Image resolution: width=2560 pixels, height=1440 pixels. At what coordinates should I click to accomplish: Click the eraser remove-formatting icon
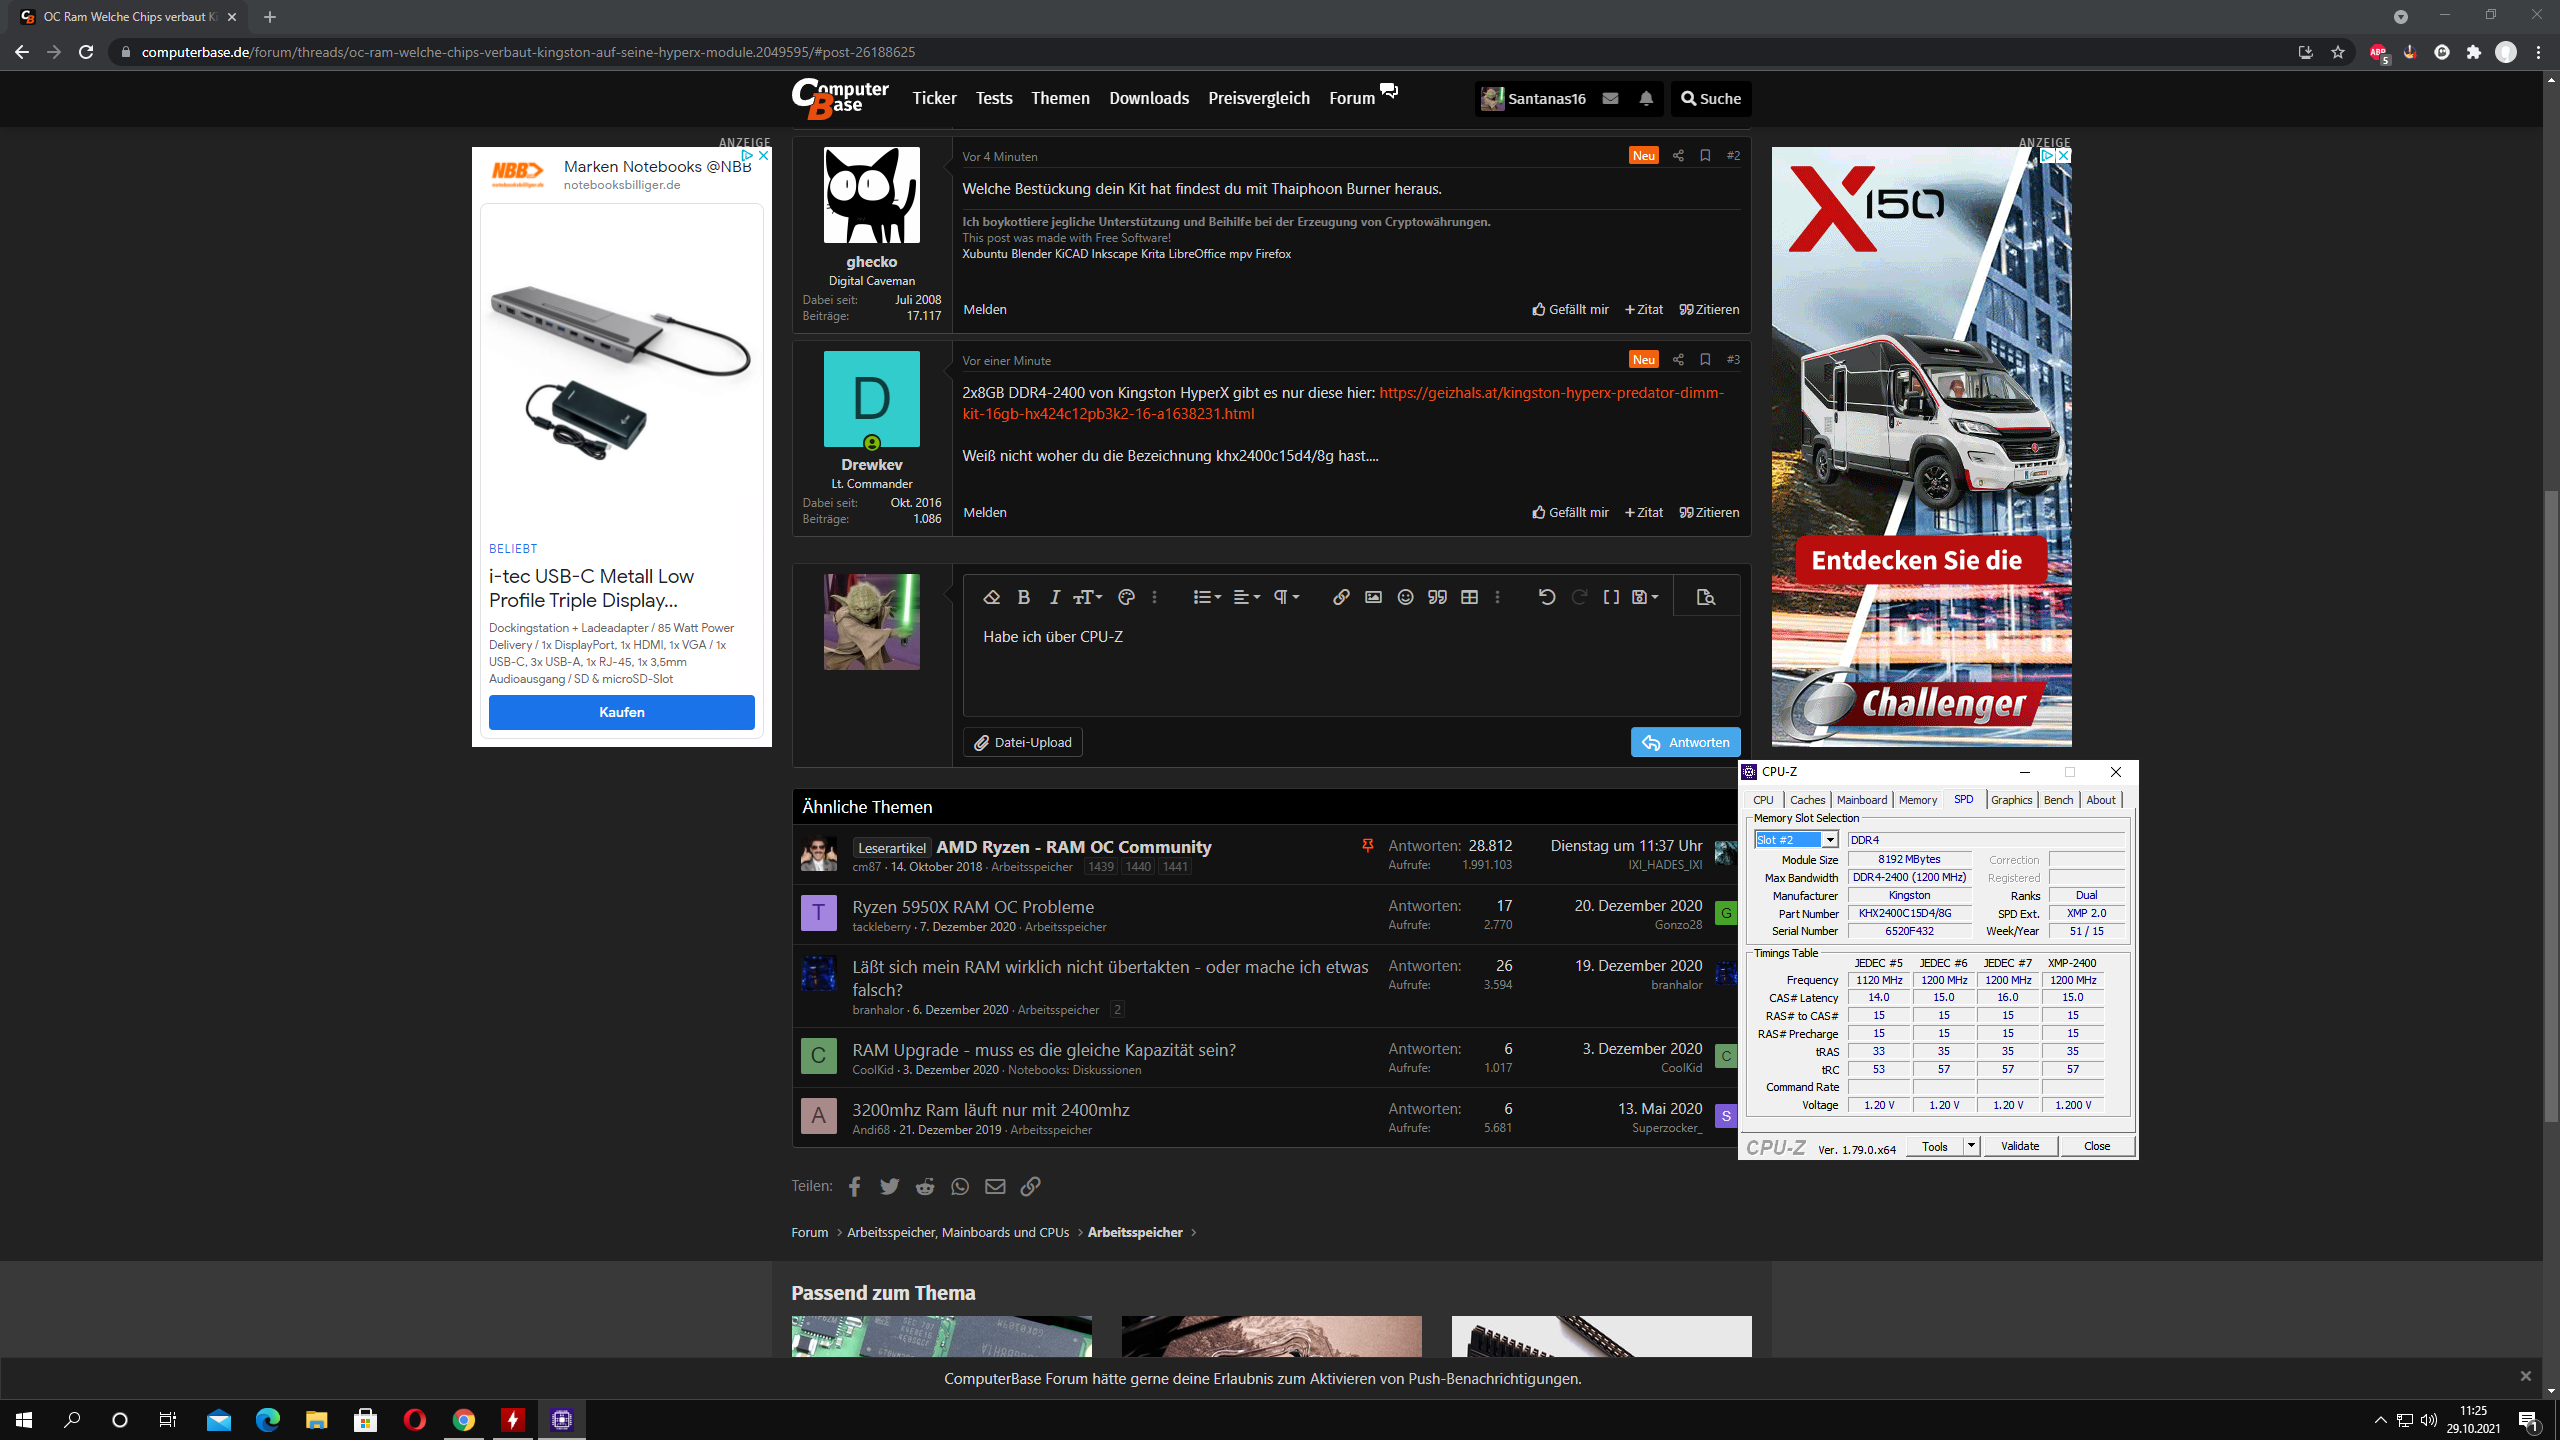tap(991, 597)
